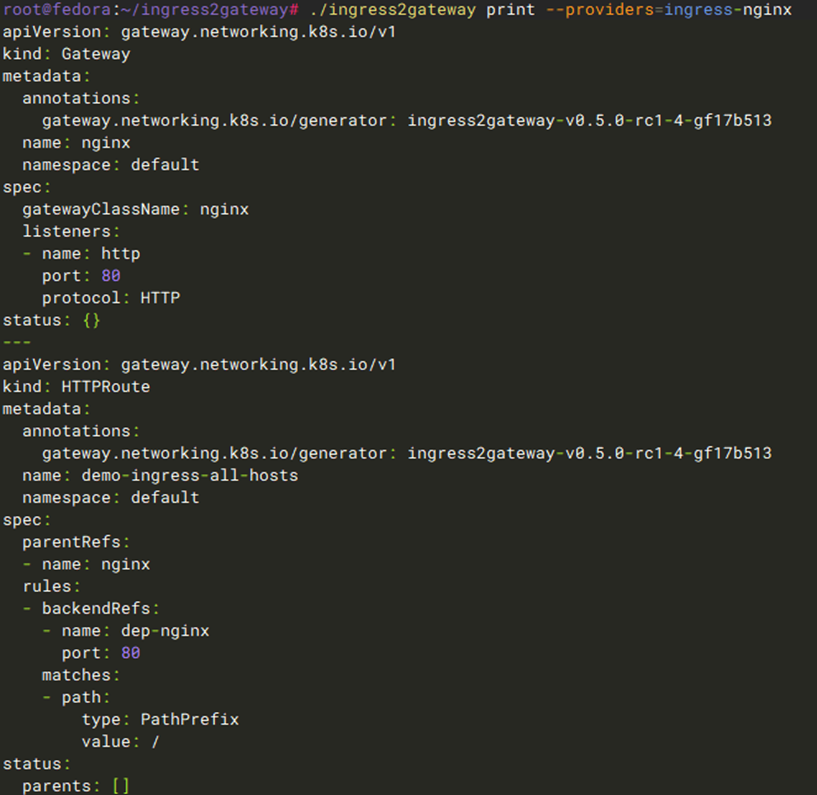Click the '---' document separator line
The height and width of the screenshot is (795, 817).
pyautogui.click(x=17, y=342)
